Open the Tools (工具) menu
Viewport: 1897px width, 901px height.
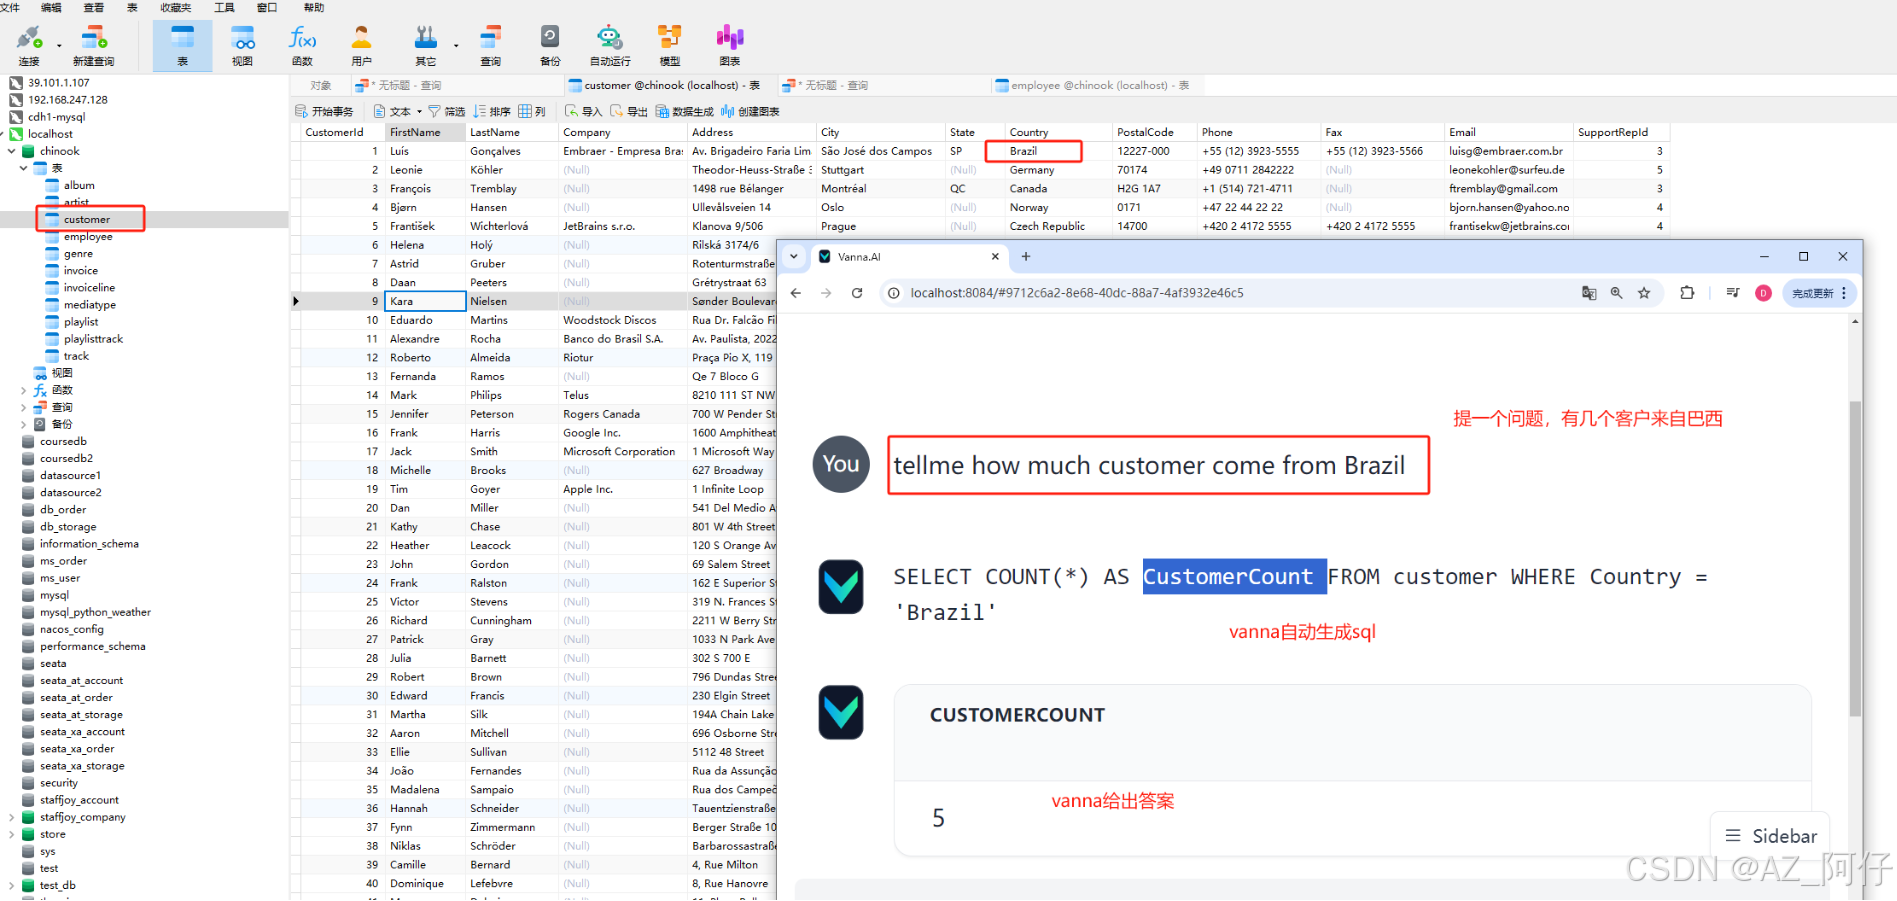[224, 7]
